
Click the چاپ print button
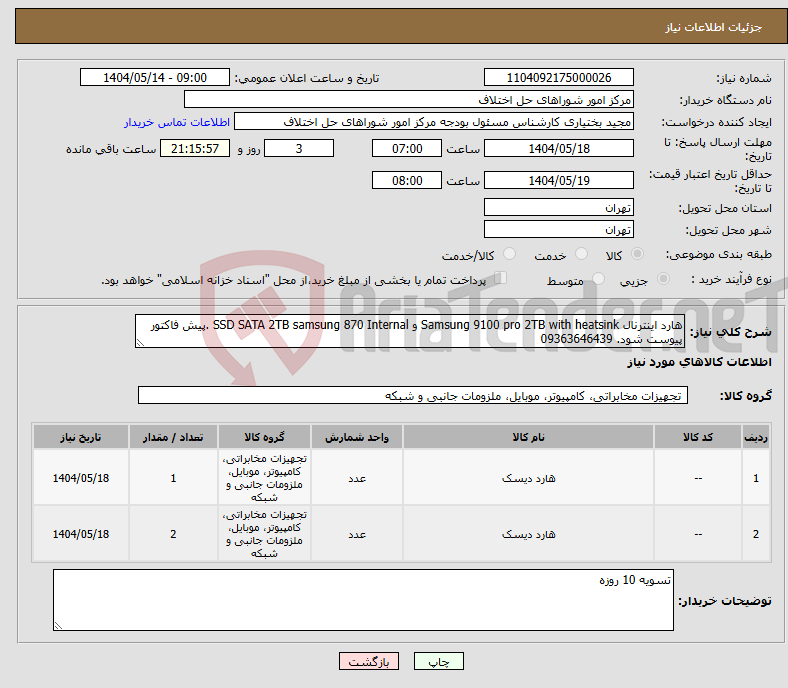[x=439, y=661]
